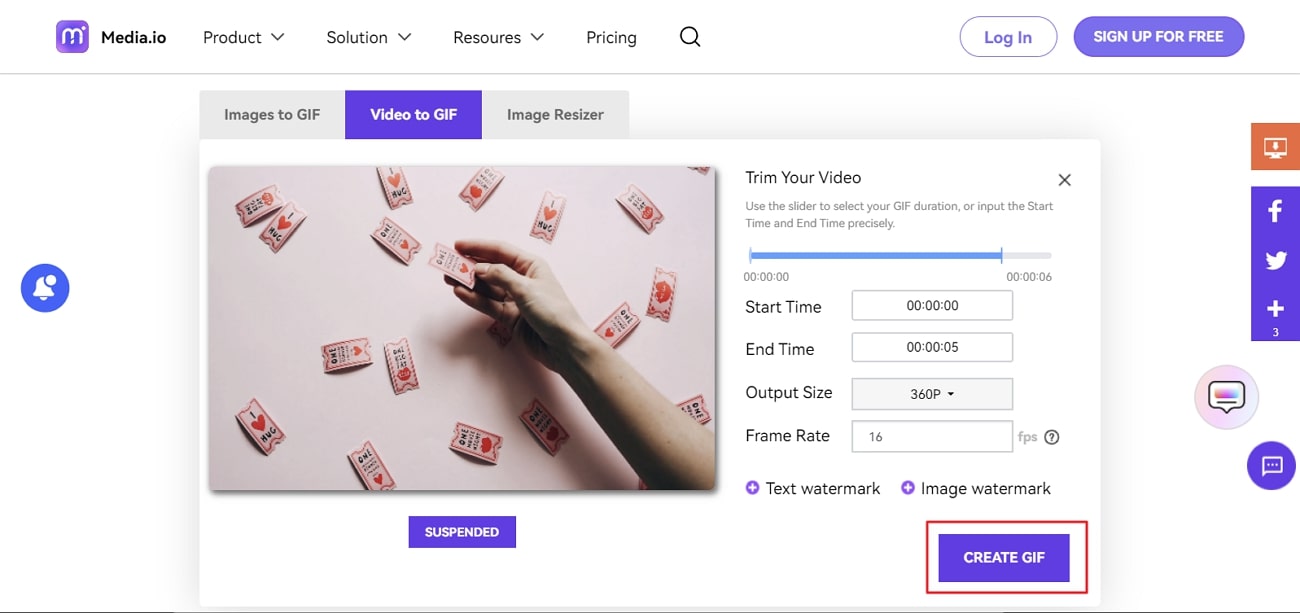Open the orange desktop download icon
The height and width of the screenshot is (613, 1300).
click(1275, 147)
